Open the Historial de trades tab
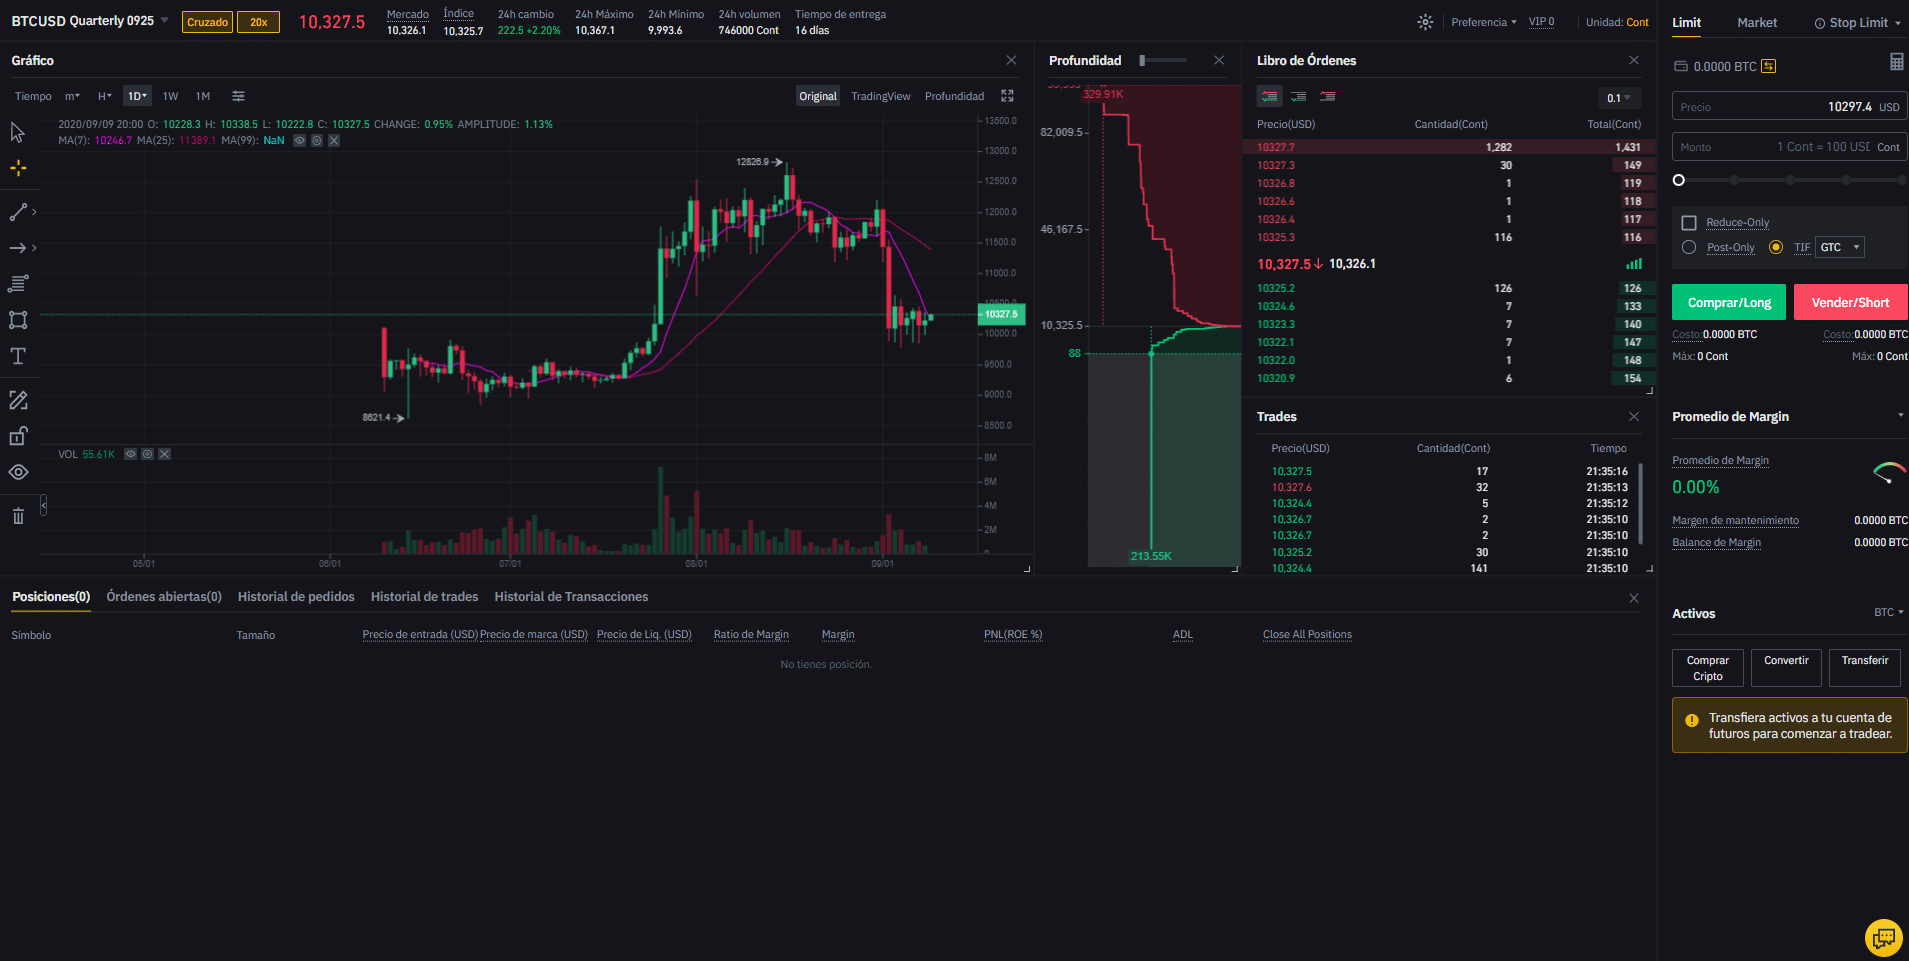Screen dimensions: 1909x961 (424, 597)
